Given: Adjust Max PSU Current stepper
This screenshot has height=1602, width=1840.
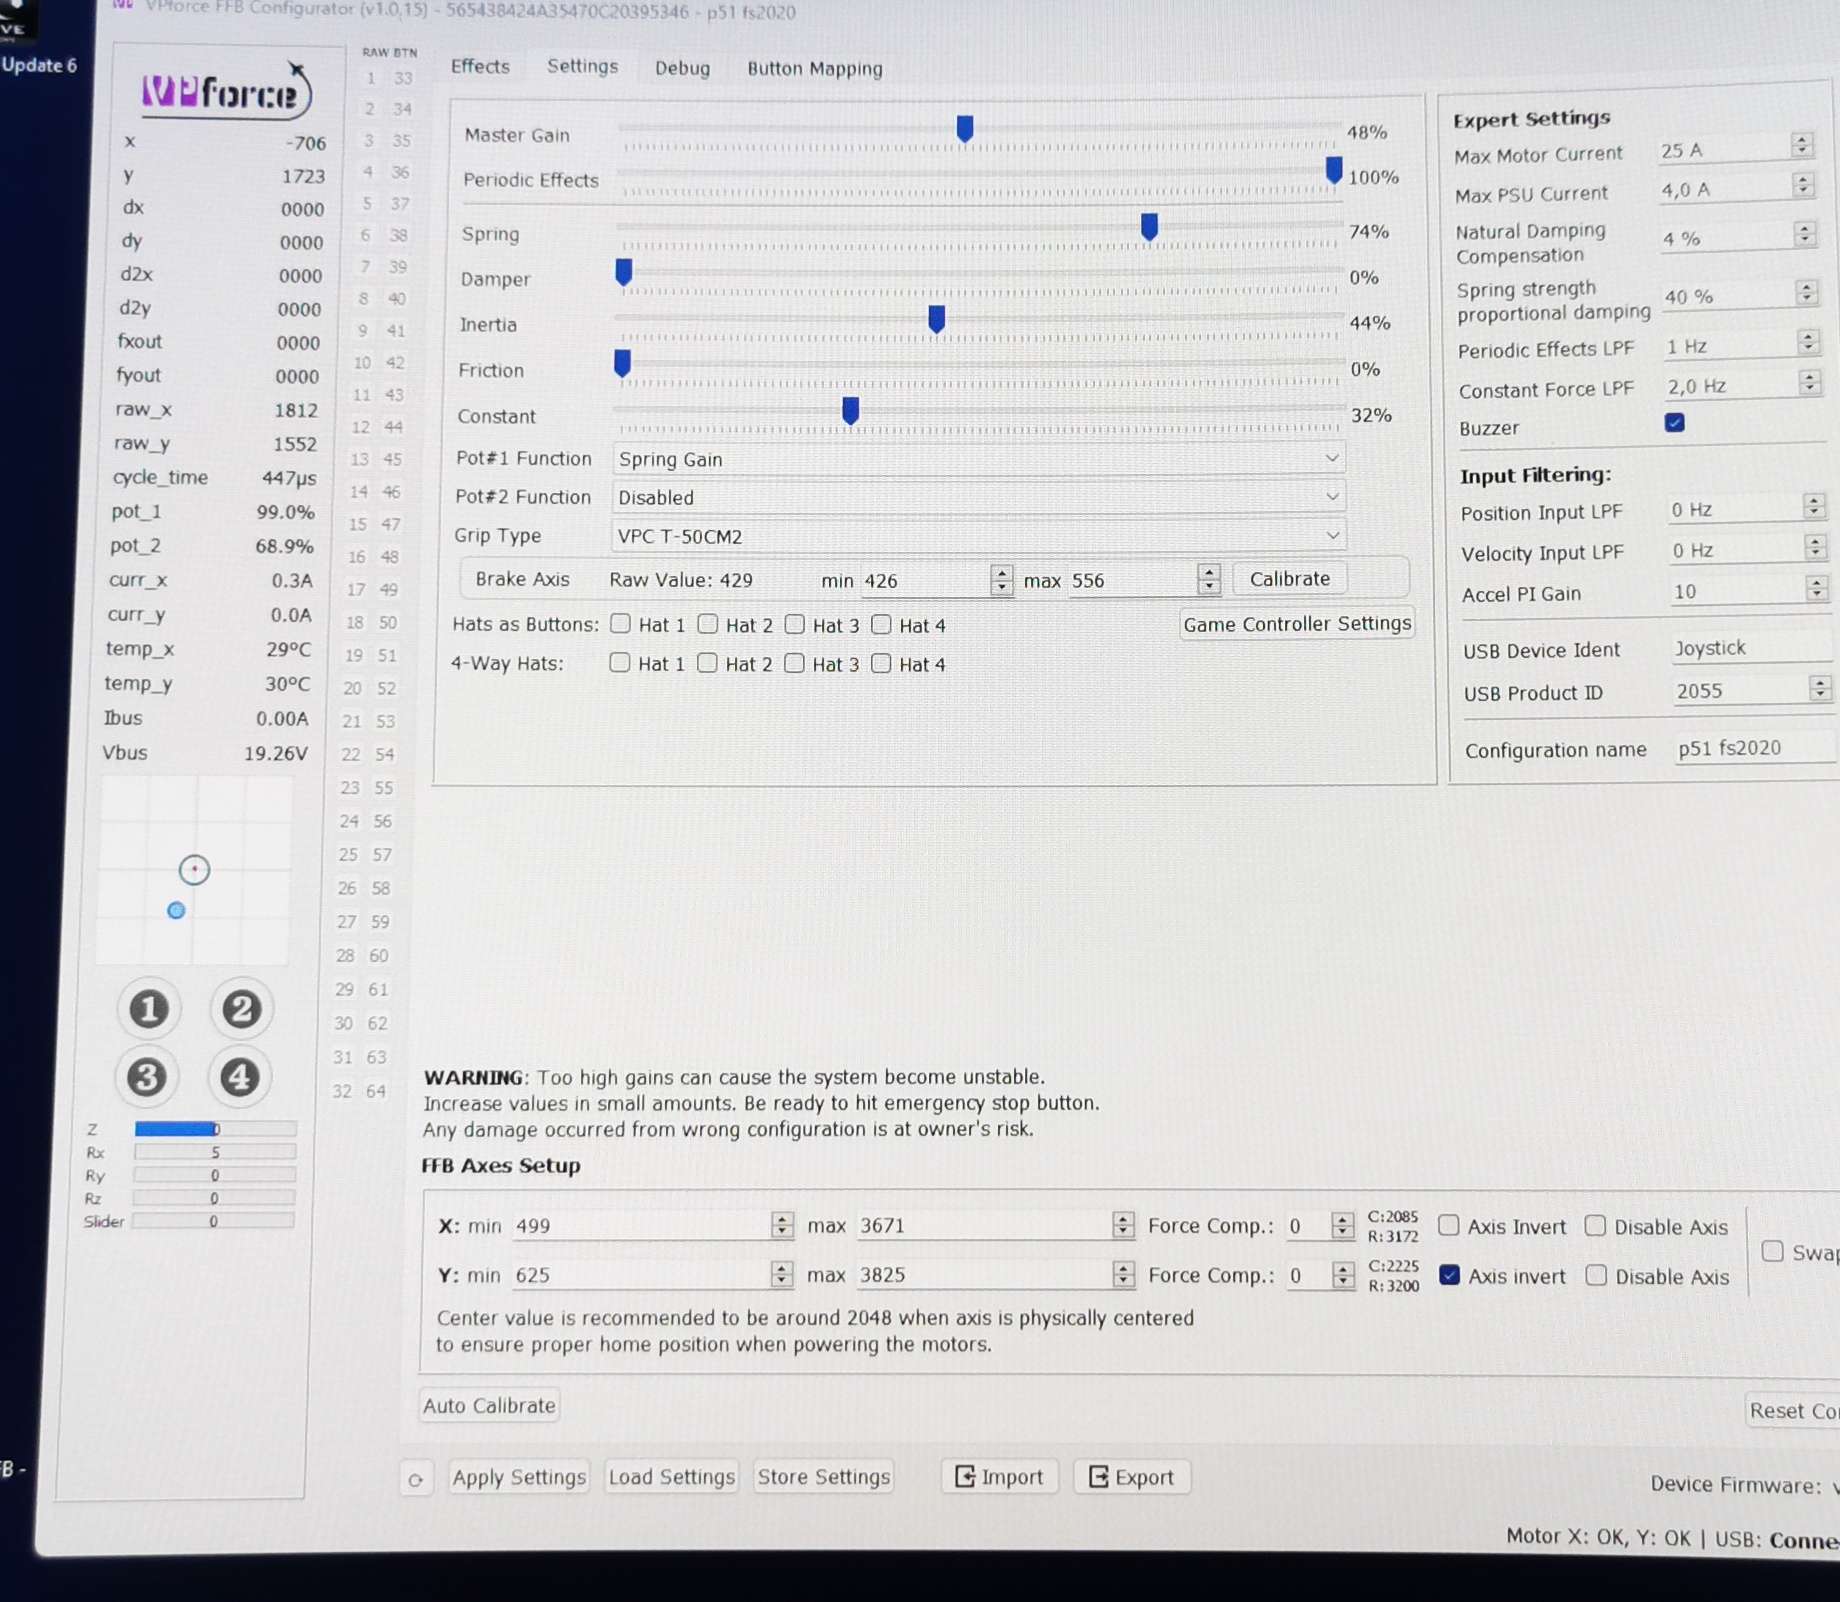Looking at the screenshot, I should [1803, 185].
